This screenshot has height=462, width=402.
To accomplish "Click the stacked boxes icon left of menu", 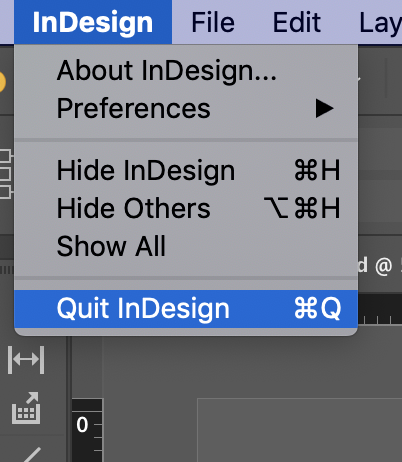I will [x=6, y=174].
